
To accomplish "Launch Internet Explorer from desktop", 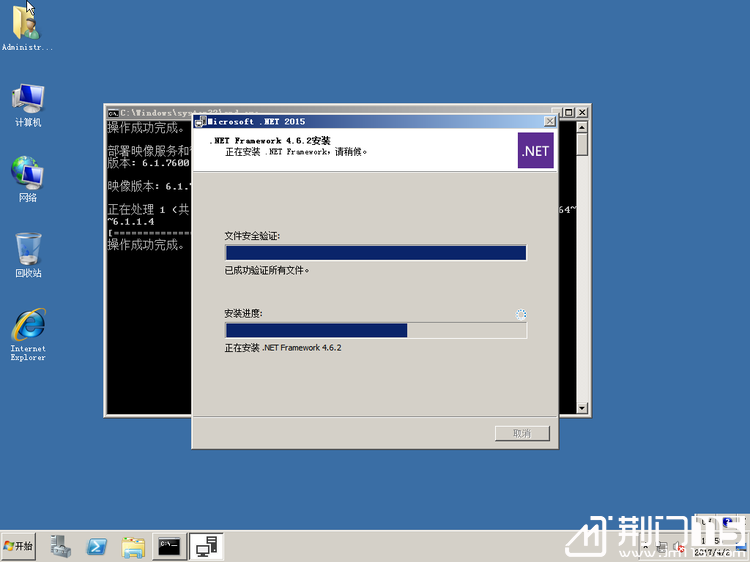I will point(28,334).
